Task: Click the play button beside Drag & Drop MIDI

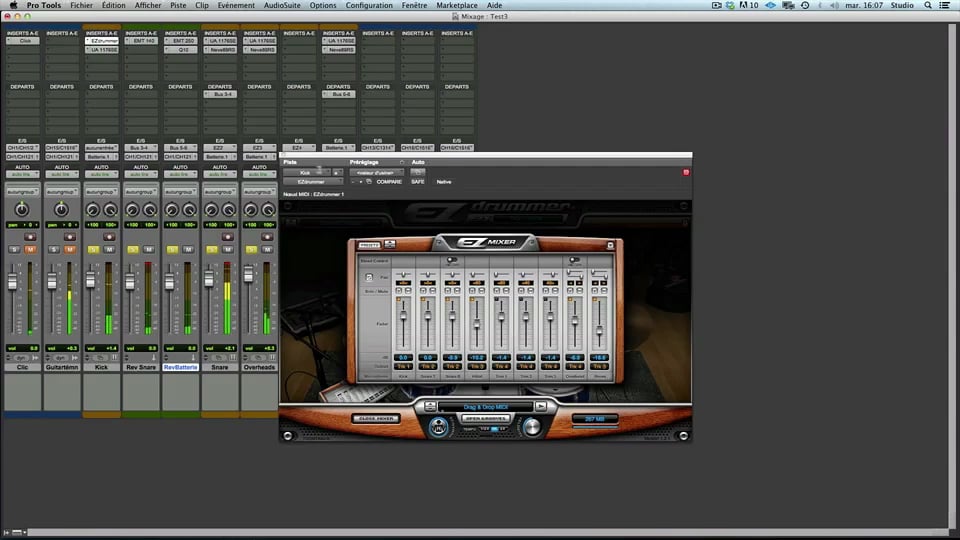Action: tap(541, 407)
